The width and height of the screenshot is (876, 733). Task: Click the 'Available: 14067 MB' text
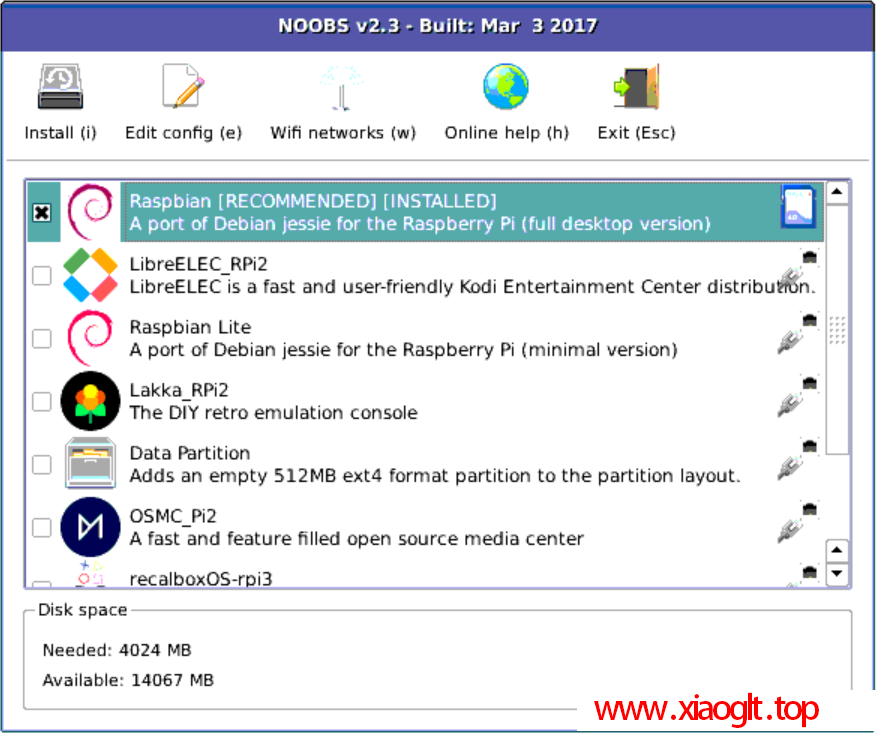click(128, 680)
